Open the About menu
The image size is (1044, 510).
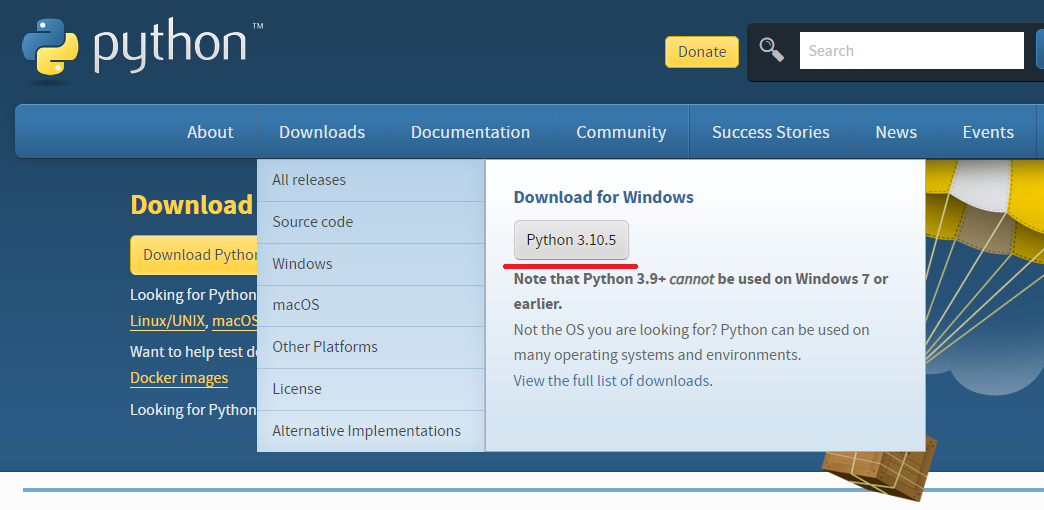pos(210,132)
